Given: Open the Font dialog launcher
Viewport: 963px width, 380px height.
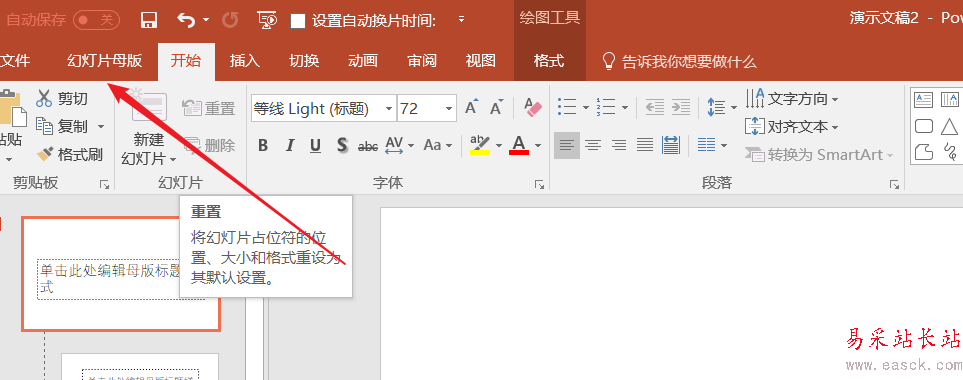Looking at the screenshot, I should click(x=539, y=184).
